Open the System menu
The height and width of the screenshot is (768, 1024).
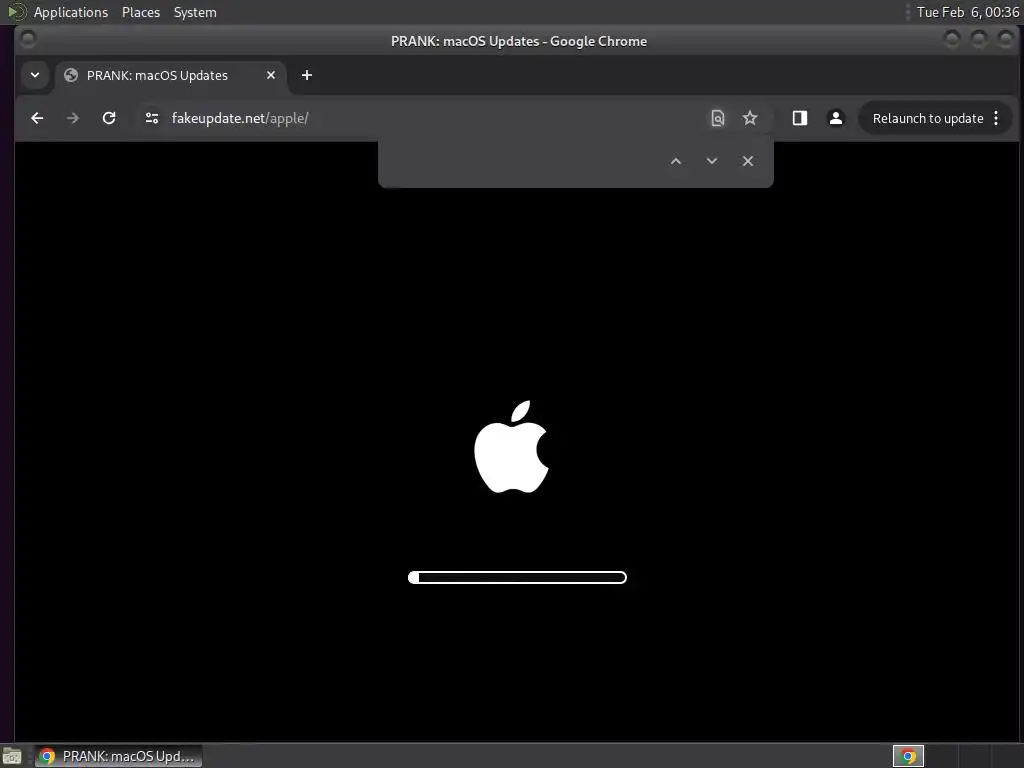tap(195, 12)
